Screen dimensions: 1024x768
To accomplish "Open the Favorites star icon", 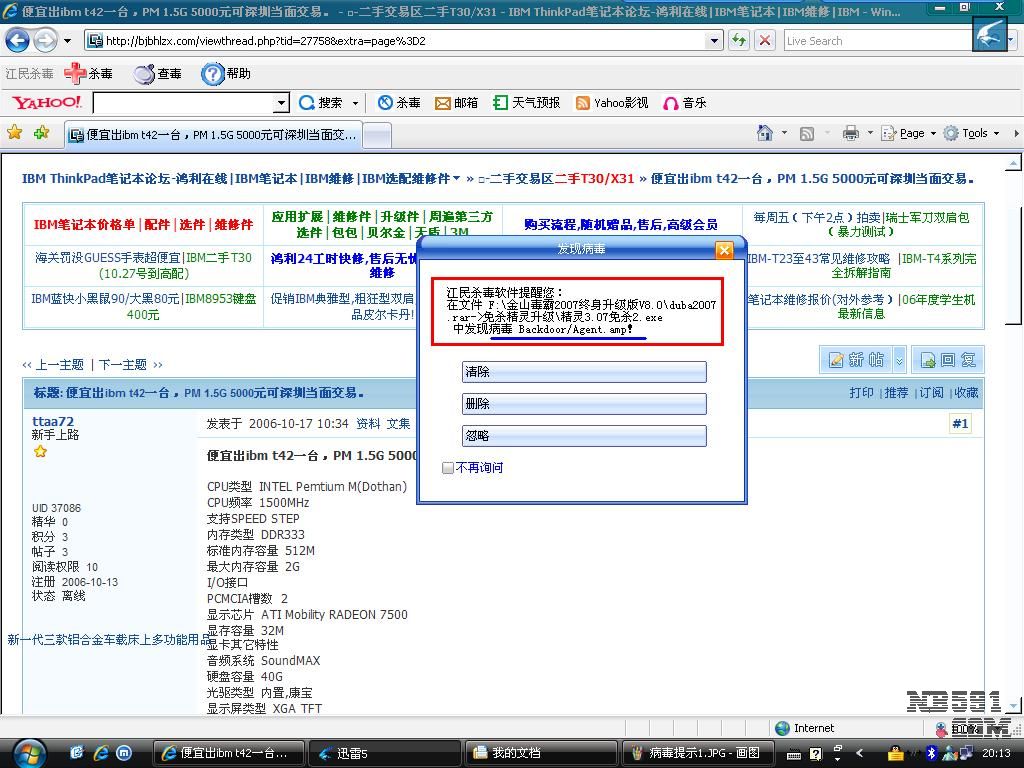I will coord(14,133).
